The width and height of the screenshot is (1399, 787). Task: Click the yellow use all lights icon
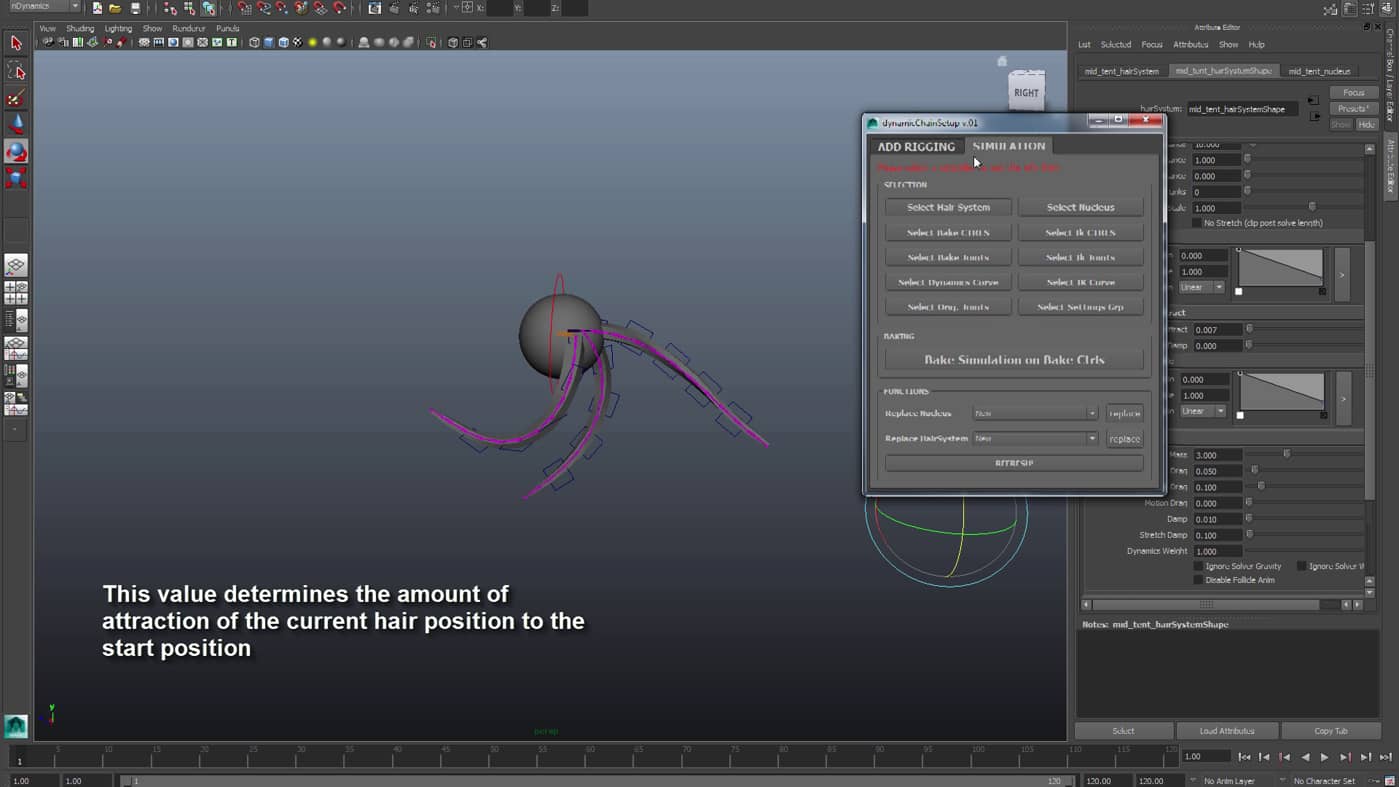click(312, 42)
